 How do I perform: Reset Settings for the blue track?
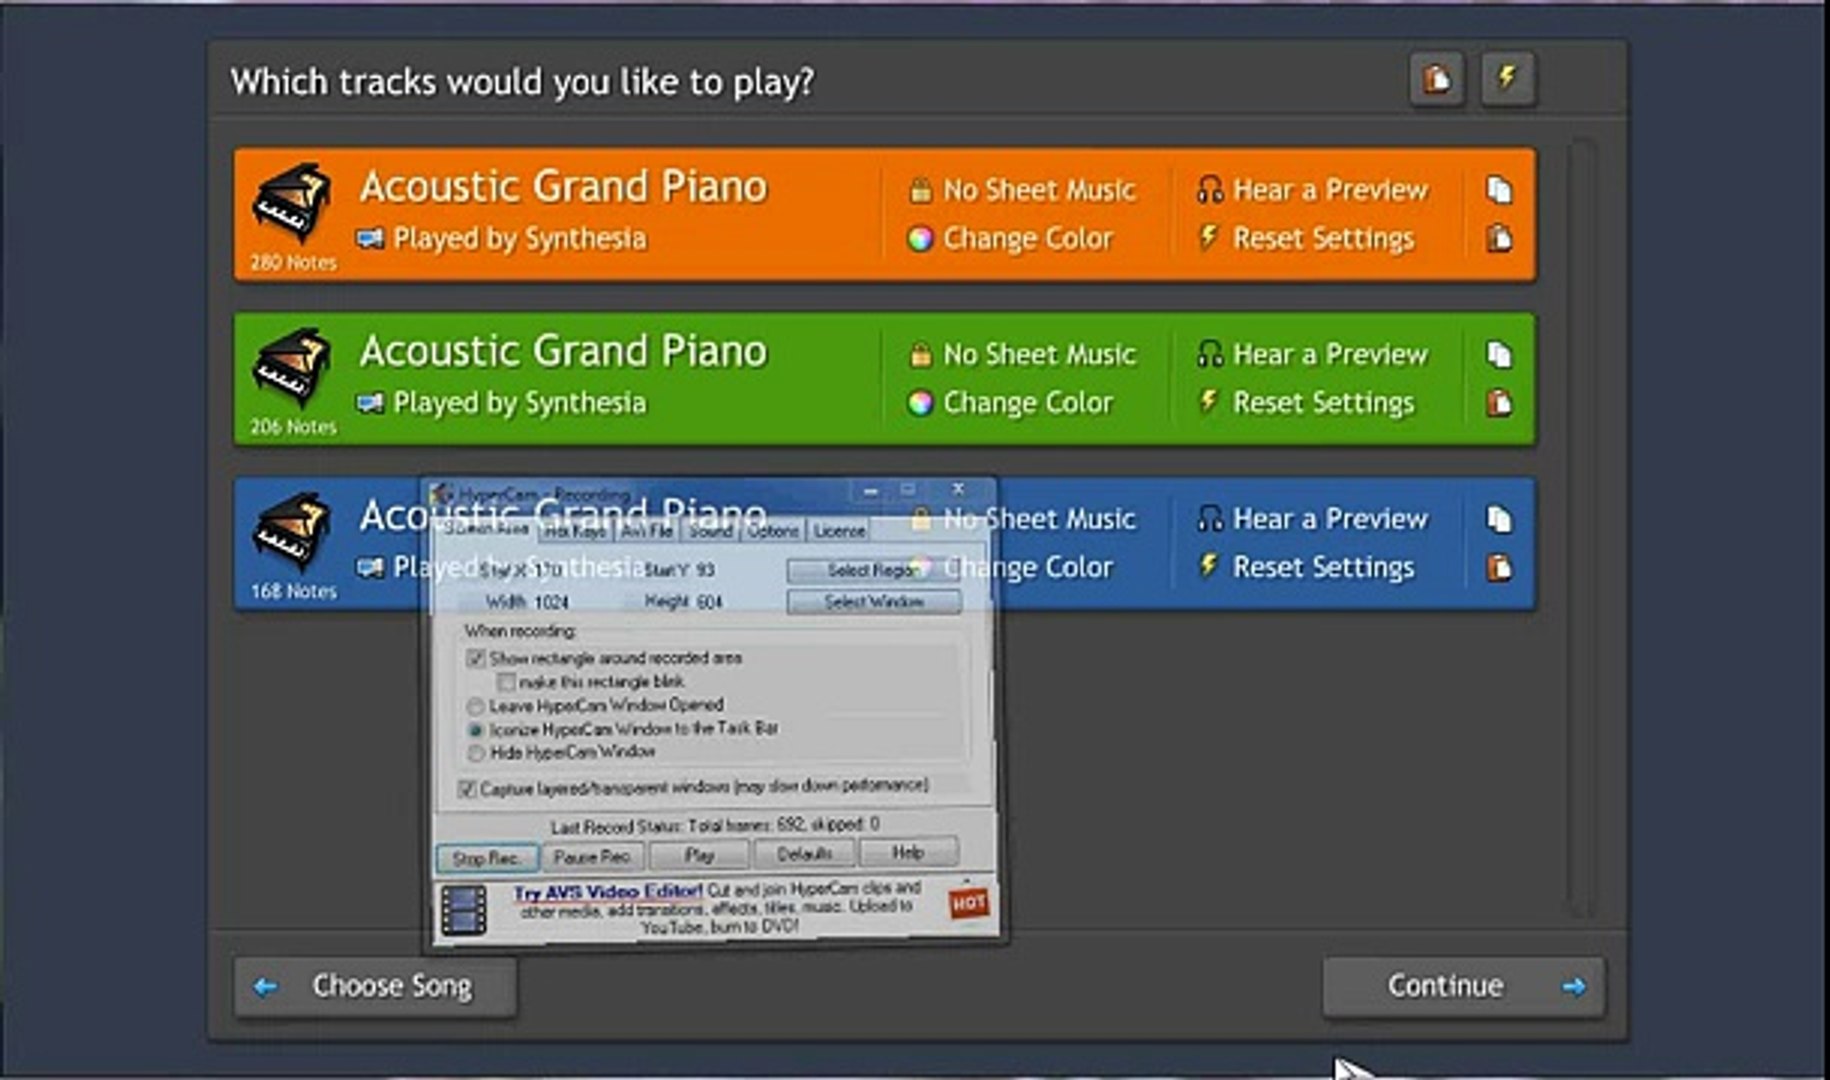pos(1306,567)
